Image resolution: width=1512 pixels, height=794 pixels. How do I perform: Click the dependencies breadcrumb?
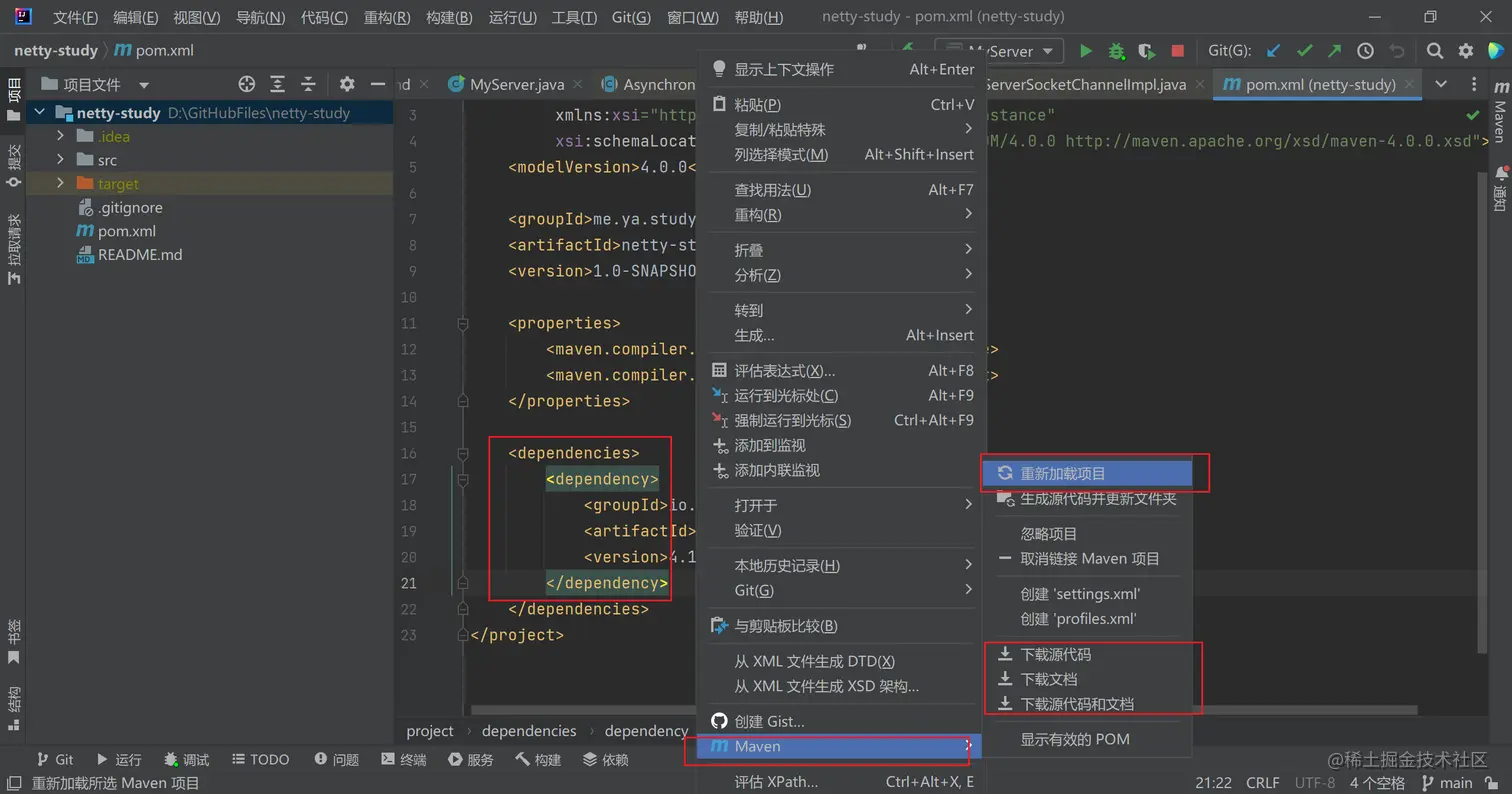[x=529, y=731]
